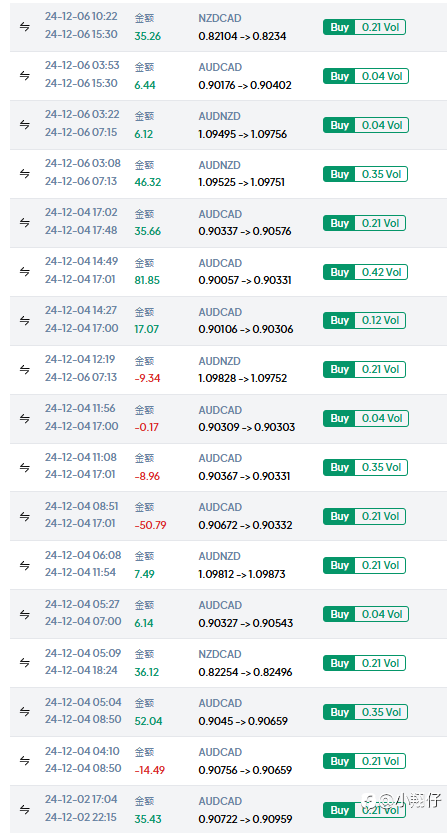The width and height of the screenshot is (447, 833).
Task: Click the 52.04 profit amount
Action: tap(148, 721)
